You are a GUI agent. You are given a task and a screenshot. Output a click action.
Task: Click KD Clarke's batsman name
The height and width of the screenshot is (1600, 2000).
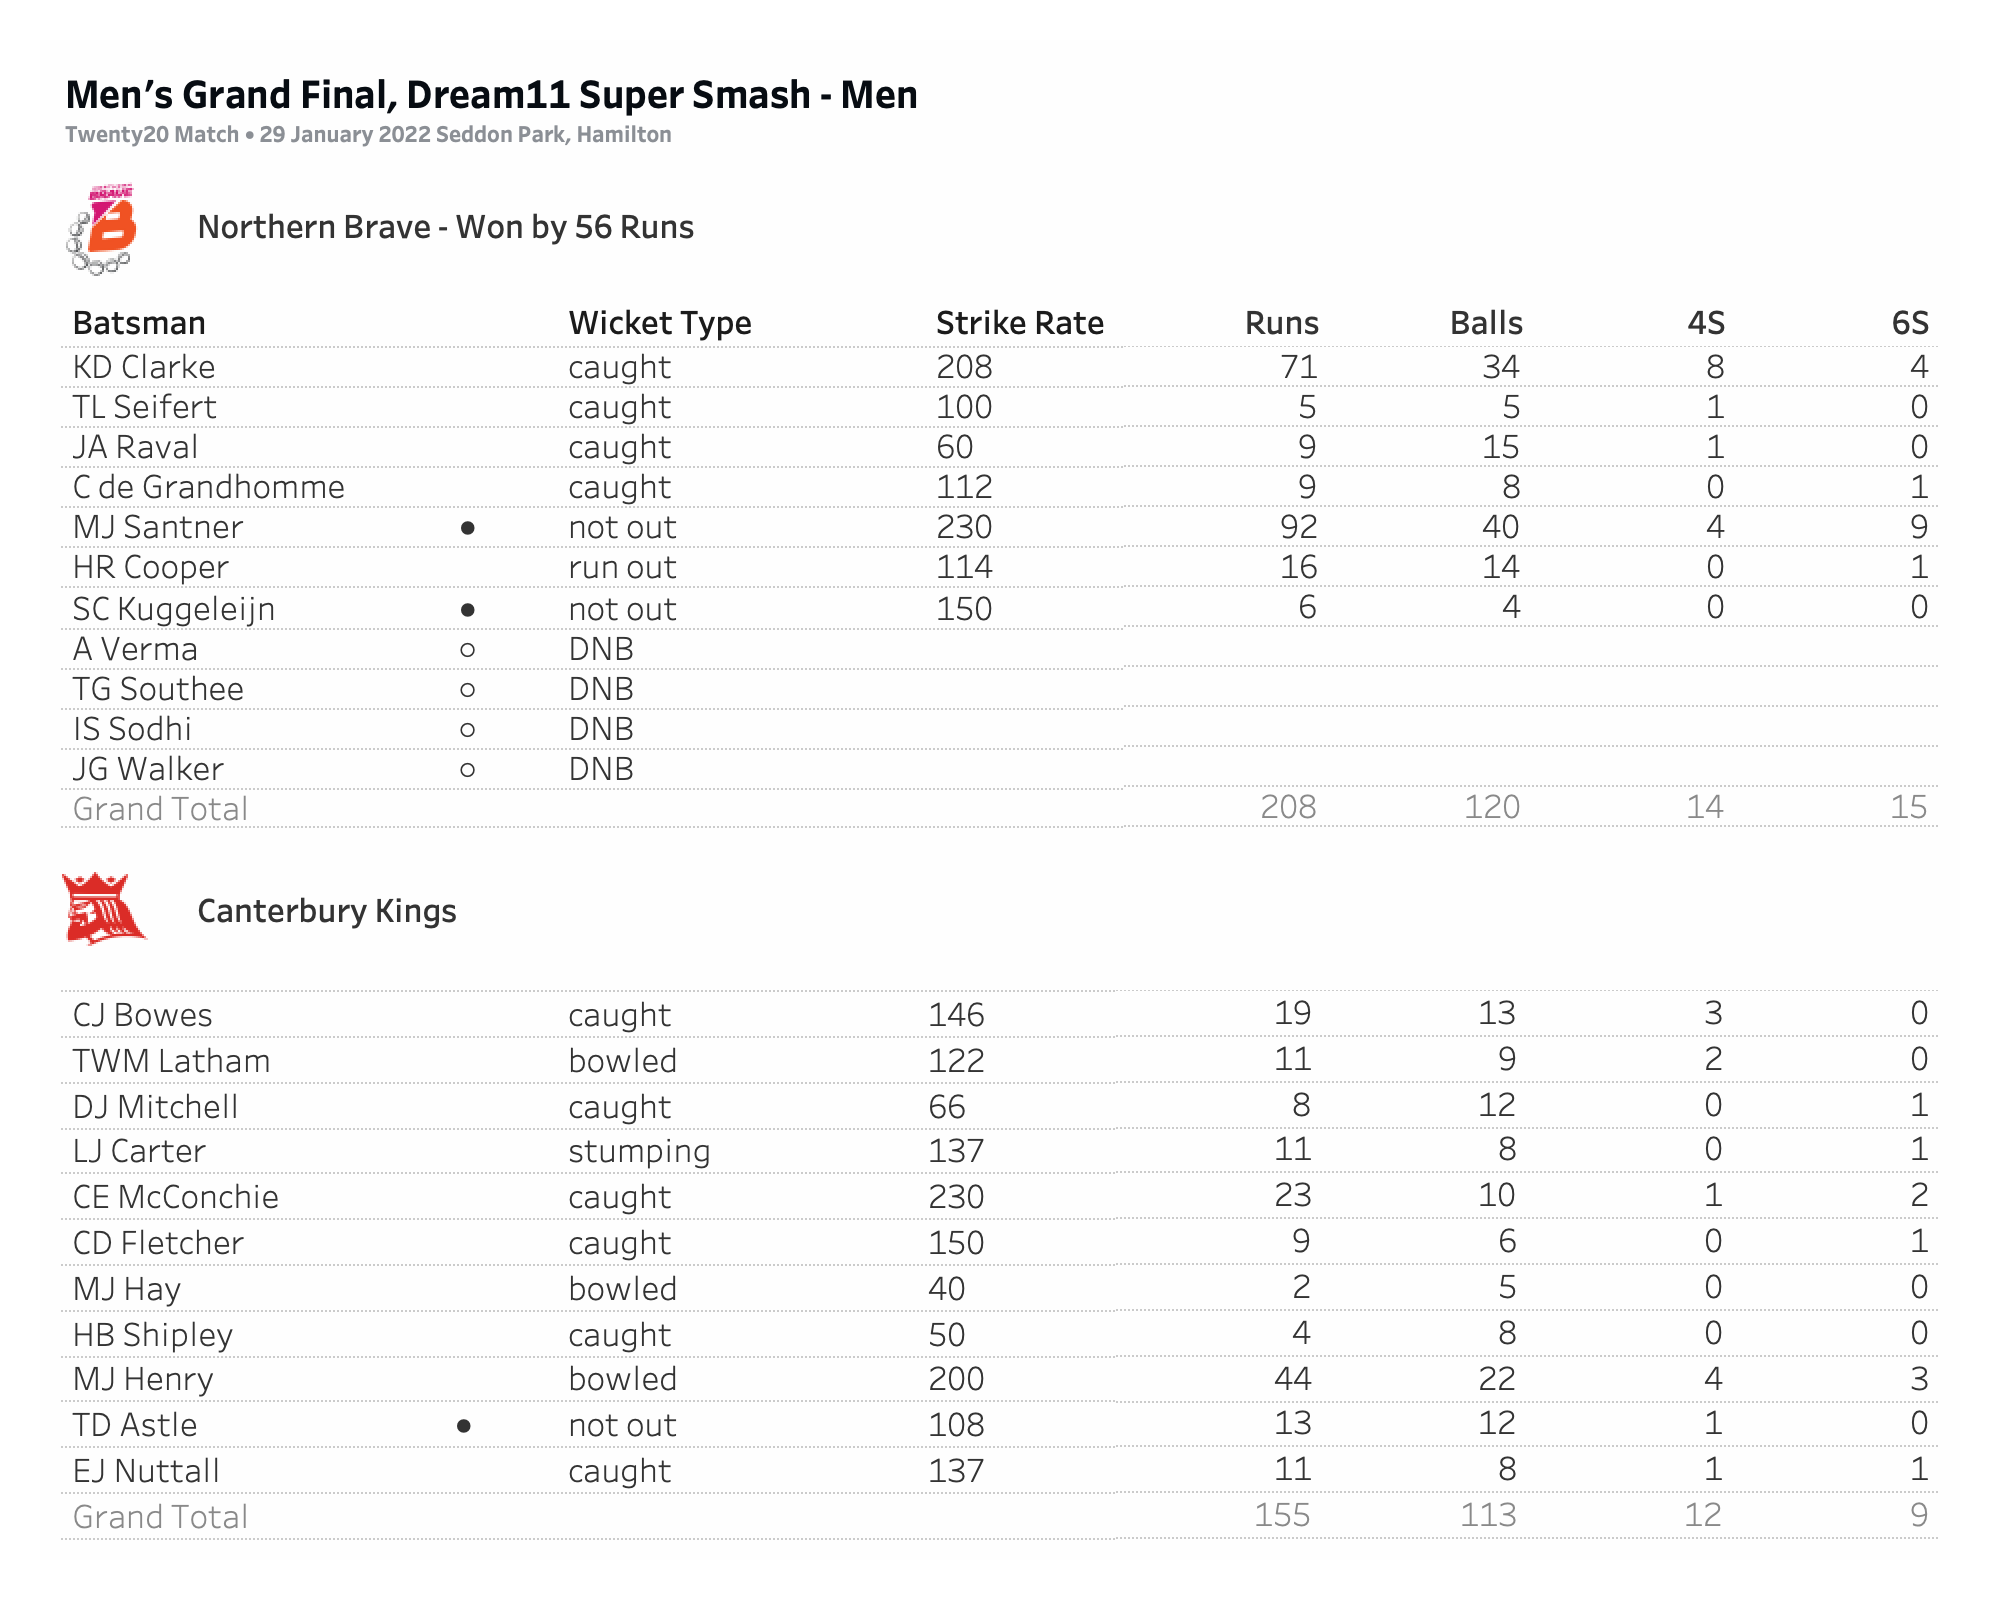pos(144,367)
